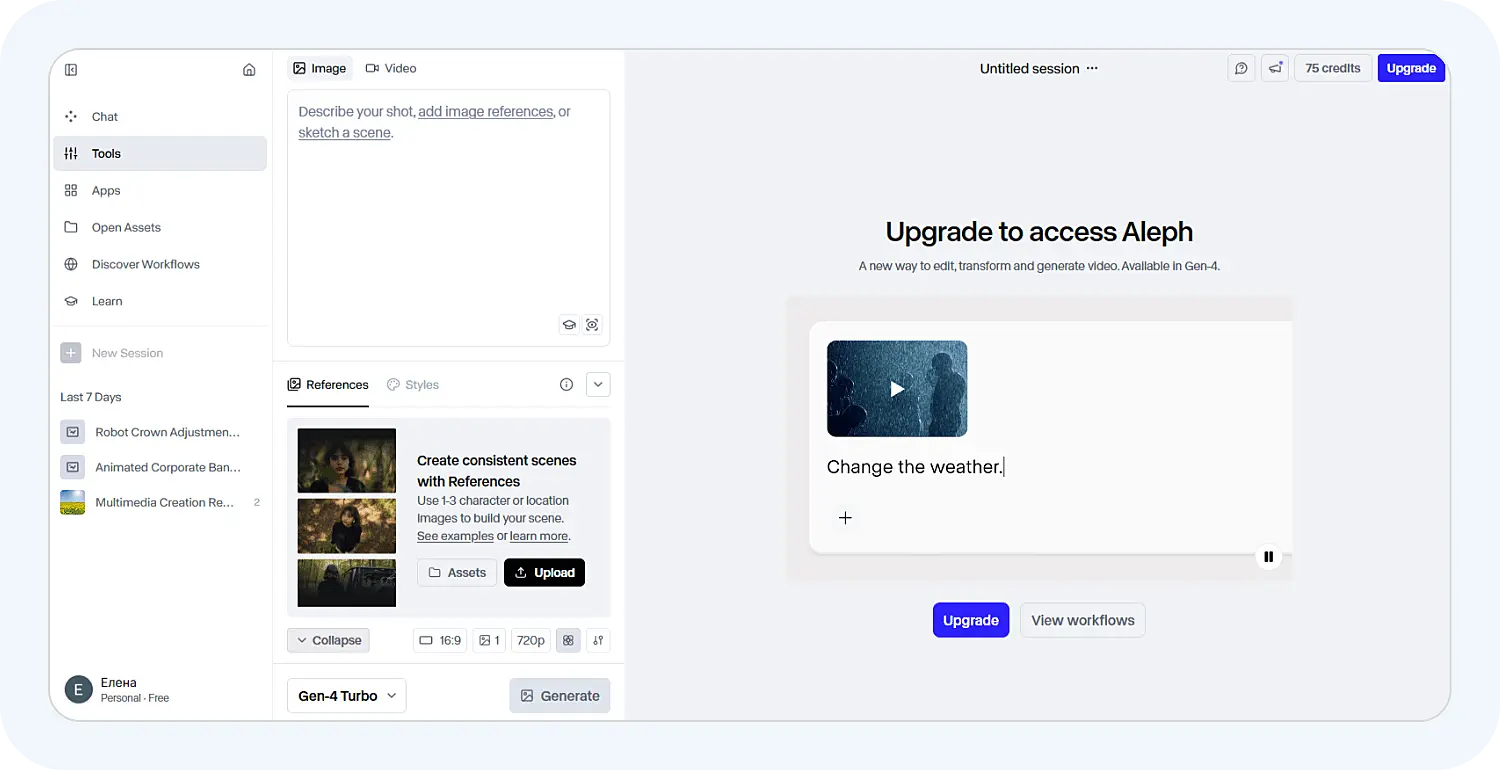1500x770 pixels.
Task: Open the Gen-4 Turbo model dropdown
Action: [x=346, y=696]
